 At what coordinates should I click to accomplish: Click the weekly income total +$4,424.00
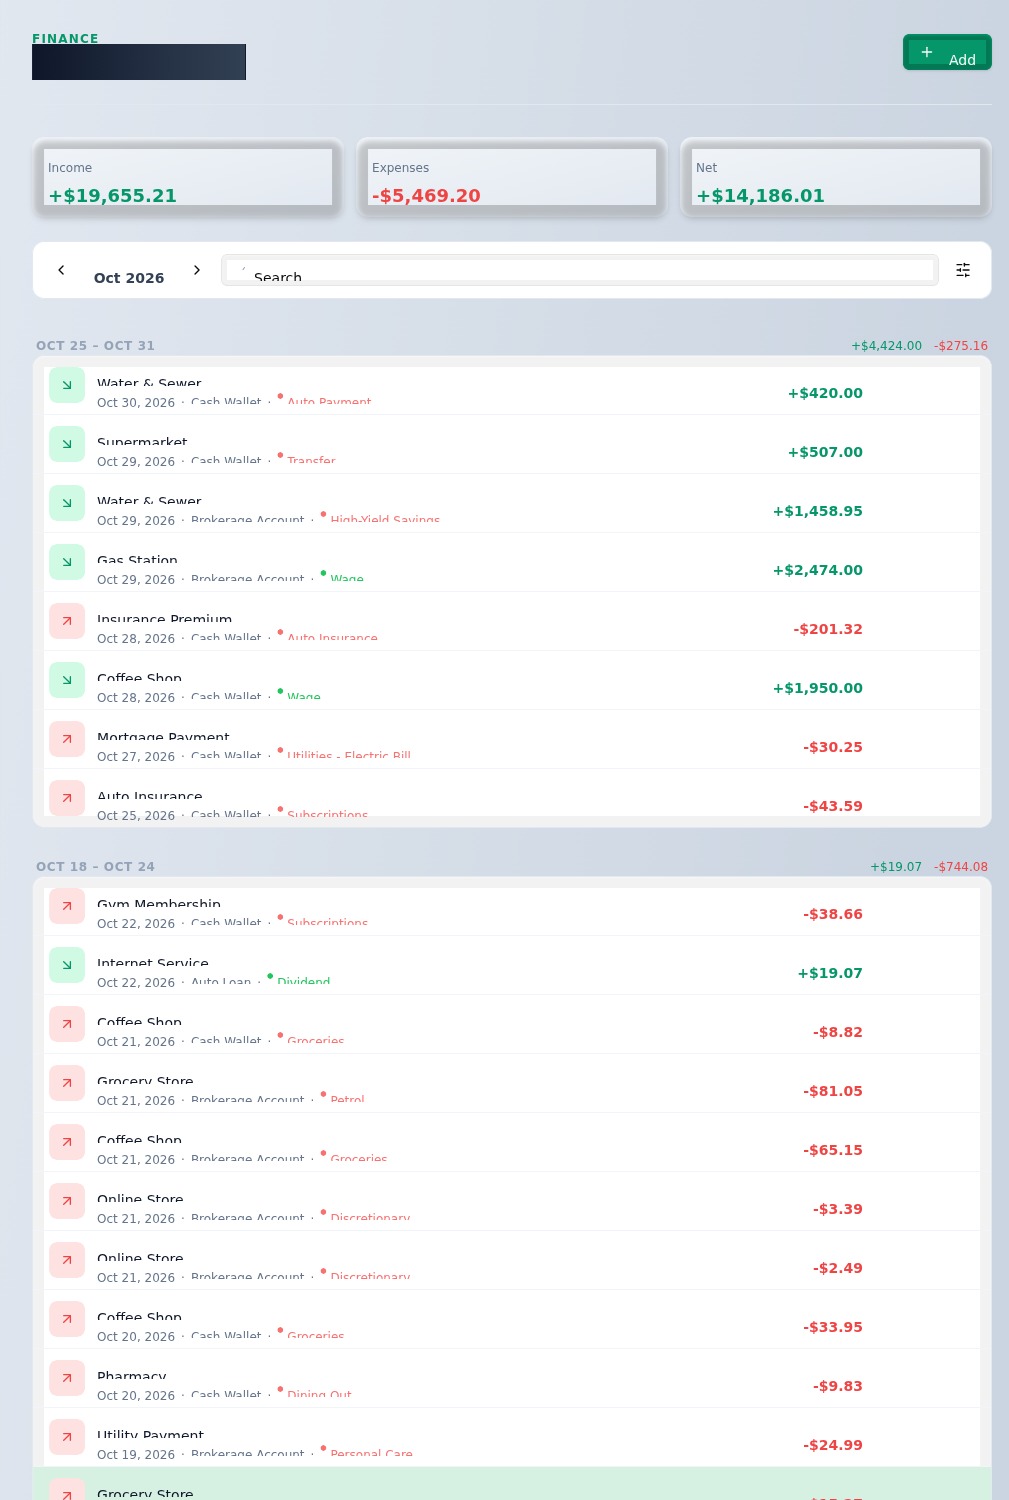(886, 346)
